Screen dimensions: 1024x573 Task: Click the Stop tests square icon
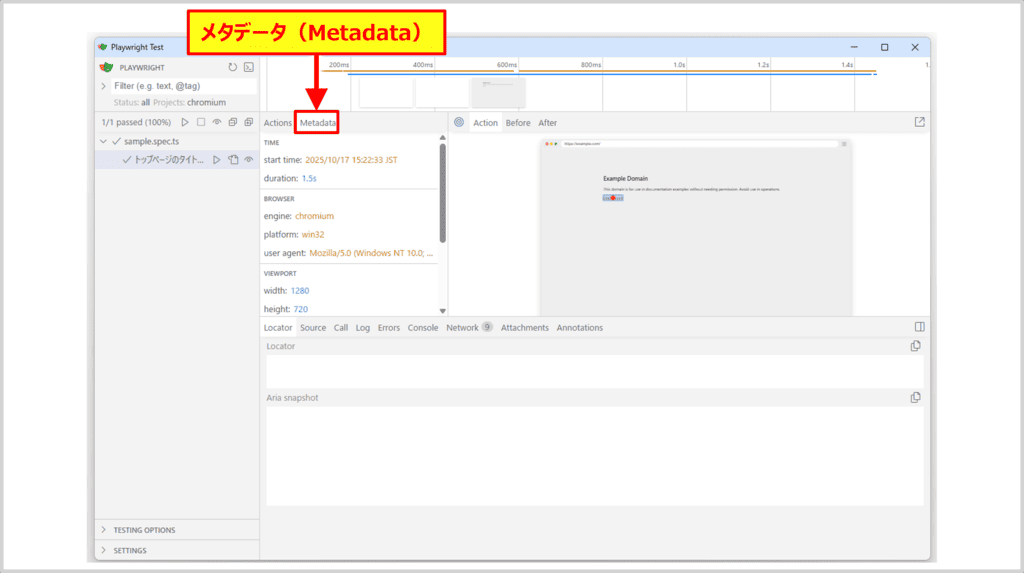pyautogui.click(x=201, y=122)
